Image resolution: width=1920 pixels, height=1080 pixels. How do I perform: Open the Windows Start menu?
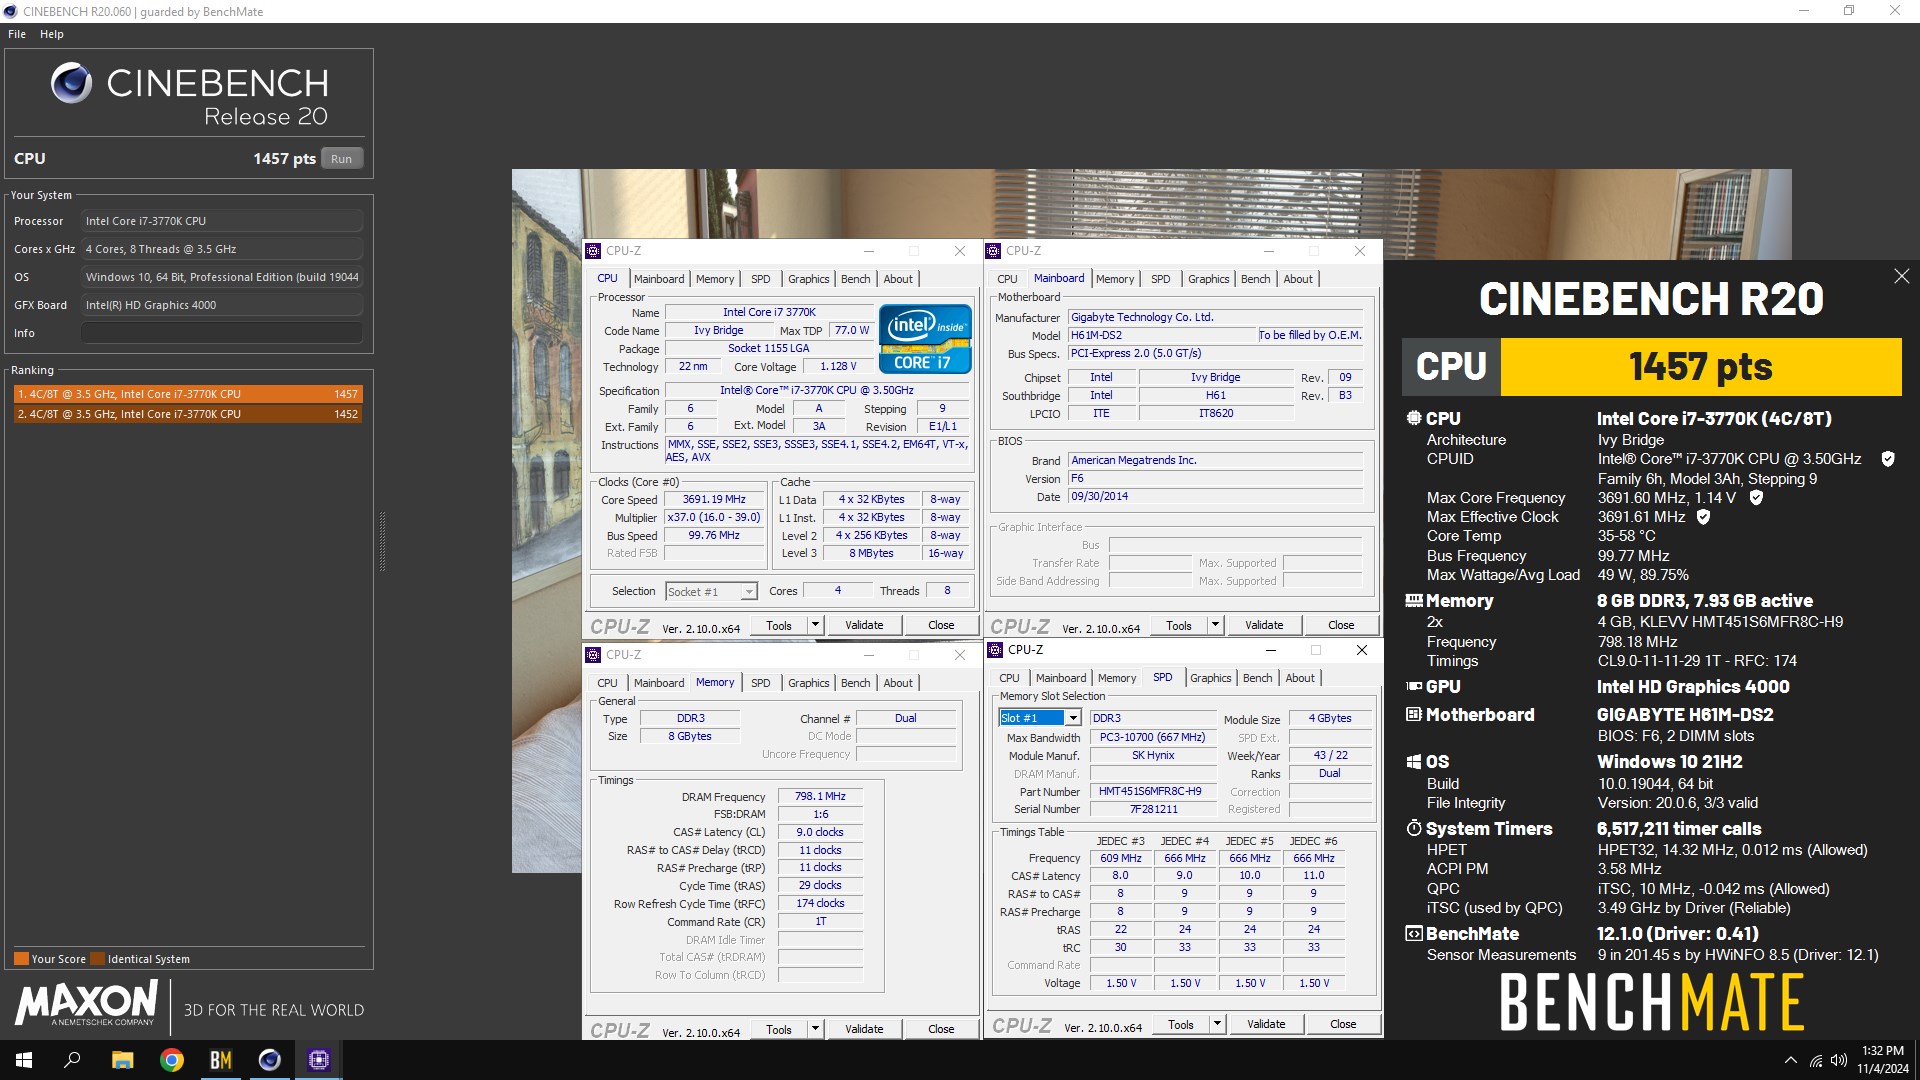pyautogui.click(x=24, y=1060)
